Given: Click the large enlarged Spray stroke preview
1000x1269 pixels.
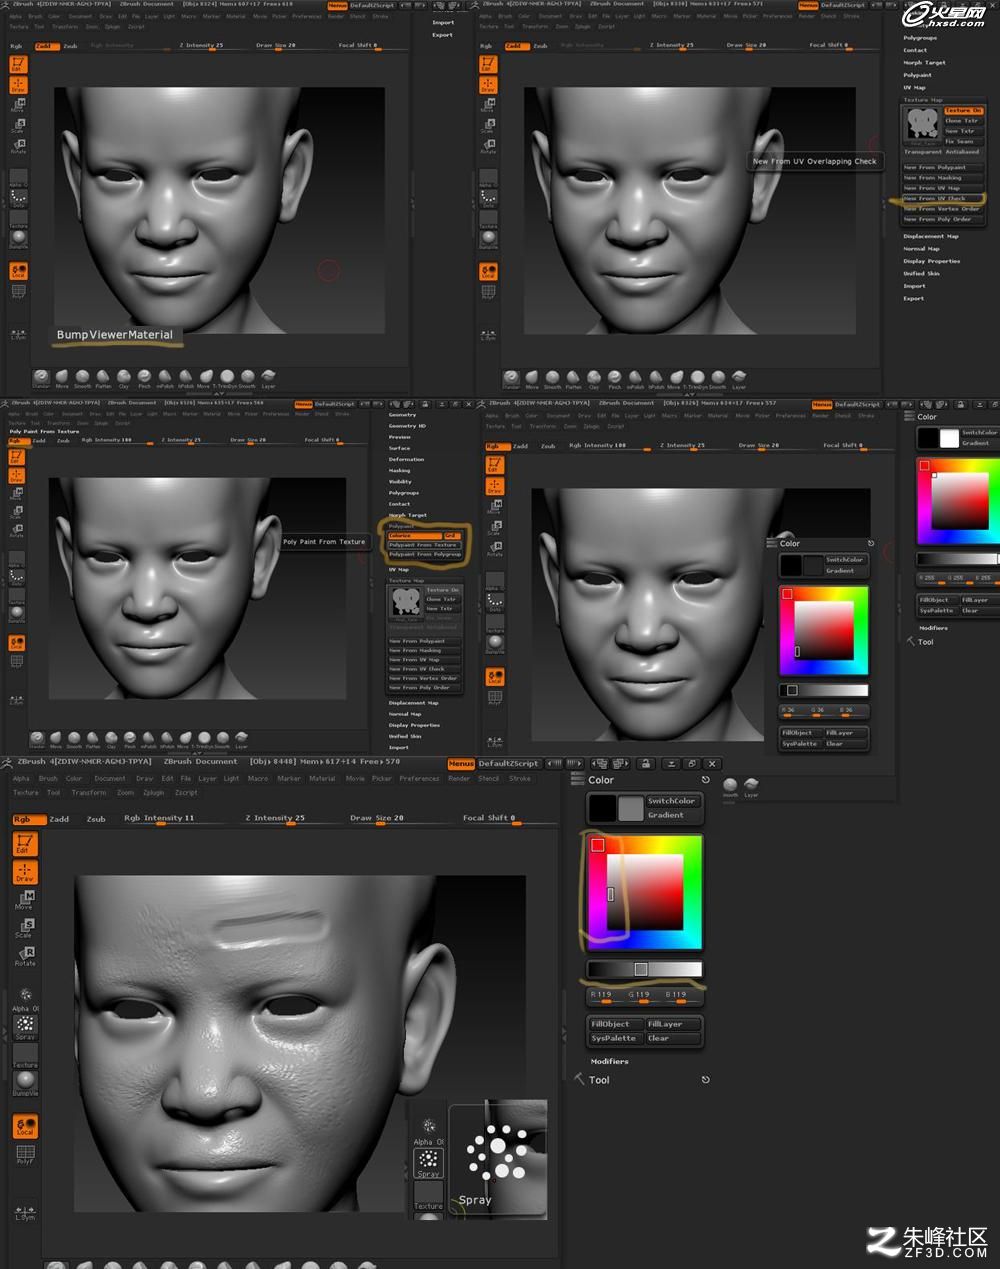Looking at the screenshot, I should pyautogui.click(x=498, y=1158).
